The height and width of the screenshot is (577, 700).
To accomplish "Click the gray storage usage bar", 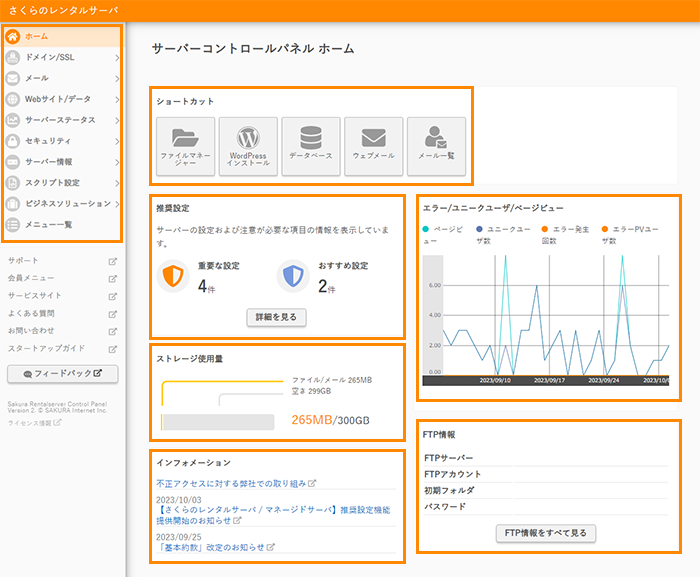I will coord(218,422).
